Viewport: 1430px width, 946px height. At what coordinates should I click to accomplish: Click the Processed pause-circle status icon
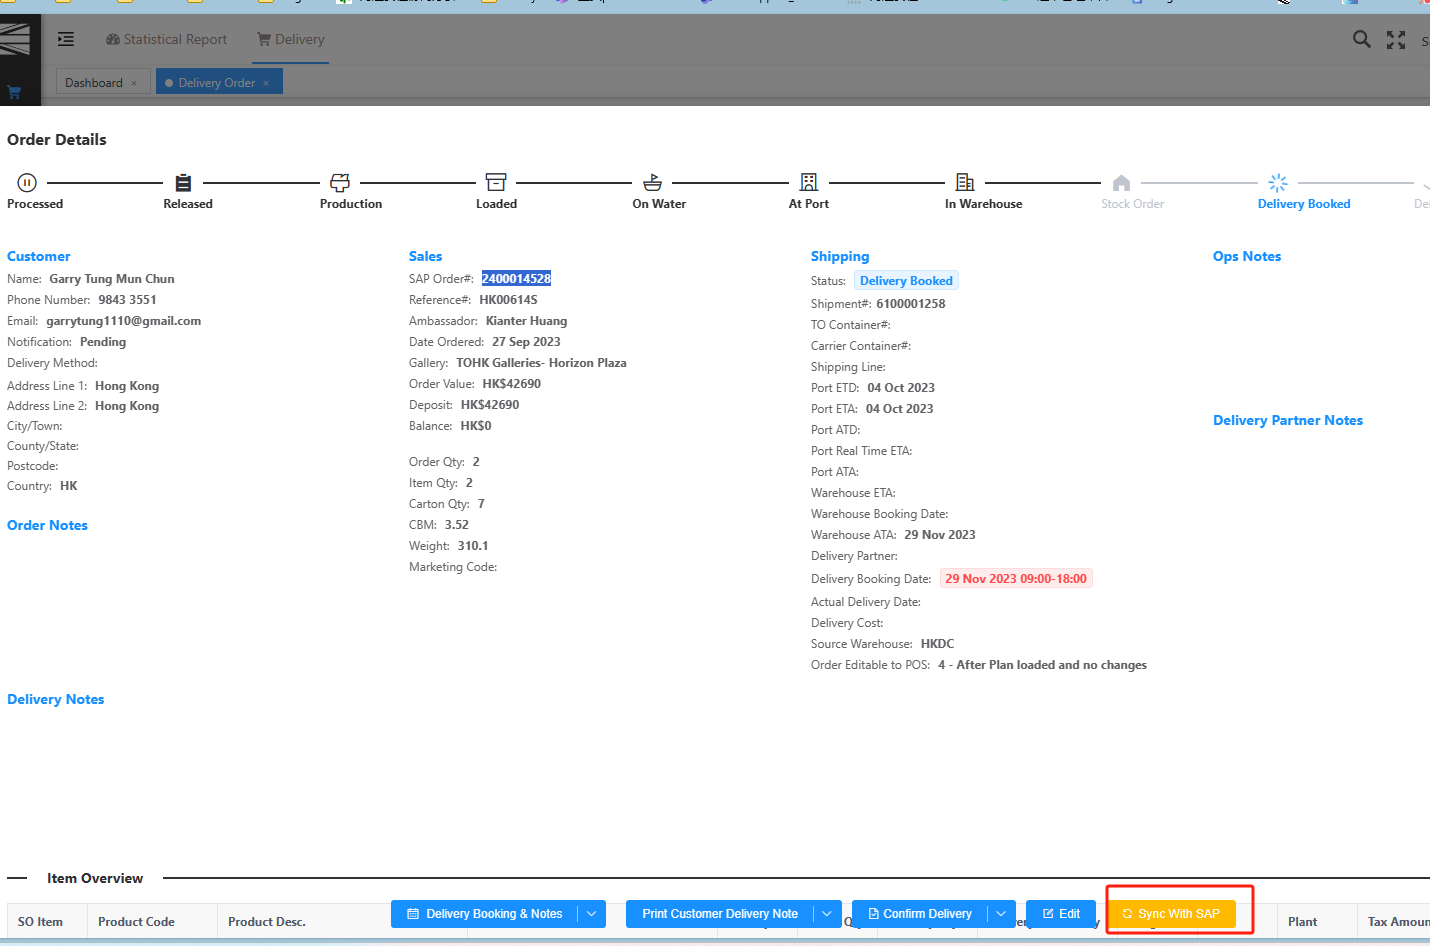point(27,183)
